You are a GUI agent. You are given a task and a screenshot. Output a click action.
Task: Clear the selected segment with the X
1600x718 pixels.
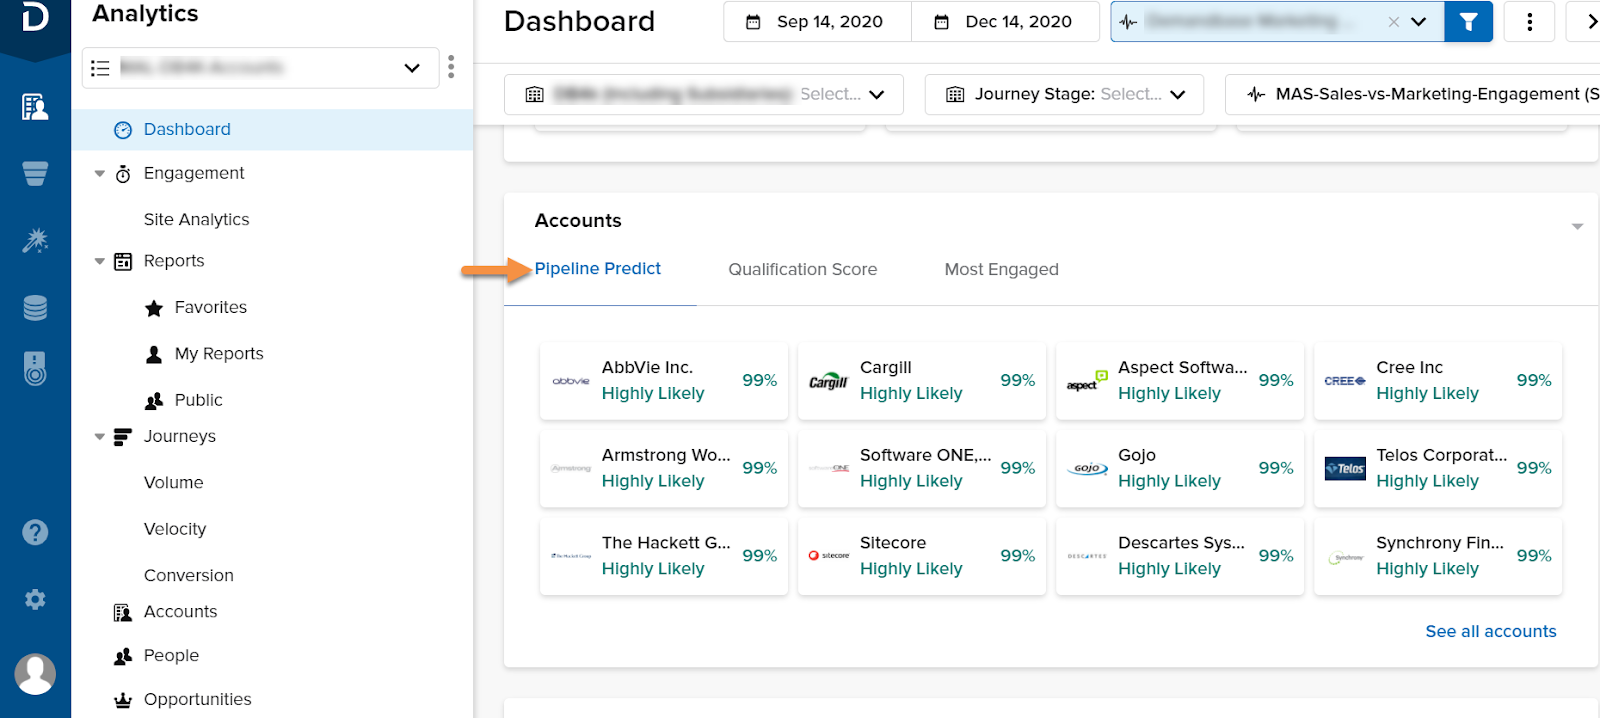pos(1394,22)
